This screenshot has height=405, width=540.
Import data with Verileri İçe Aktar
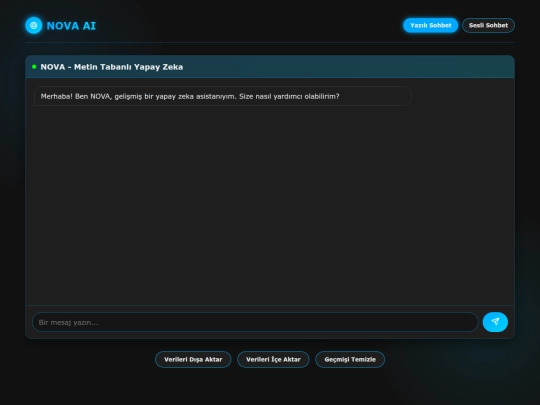click(x=273, y=360)
